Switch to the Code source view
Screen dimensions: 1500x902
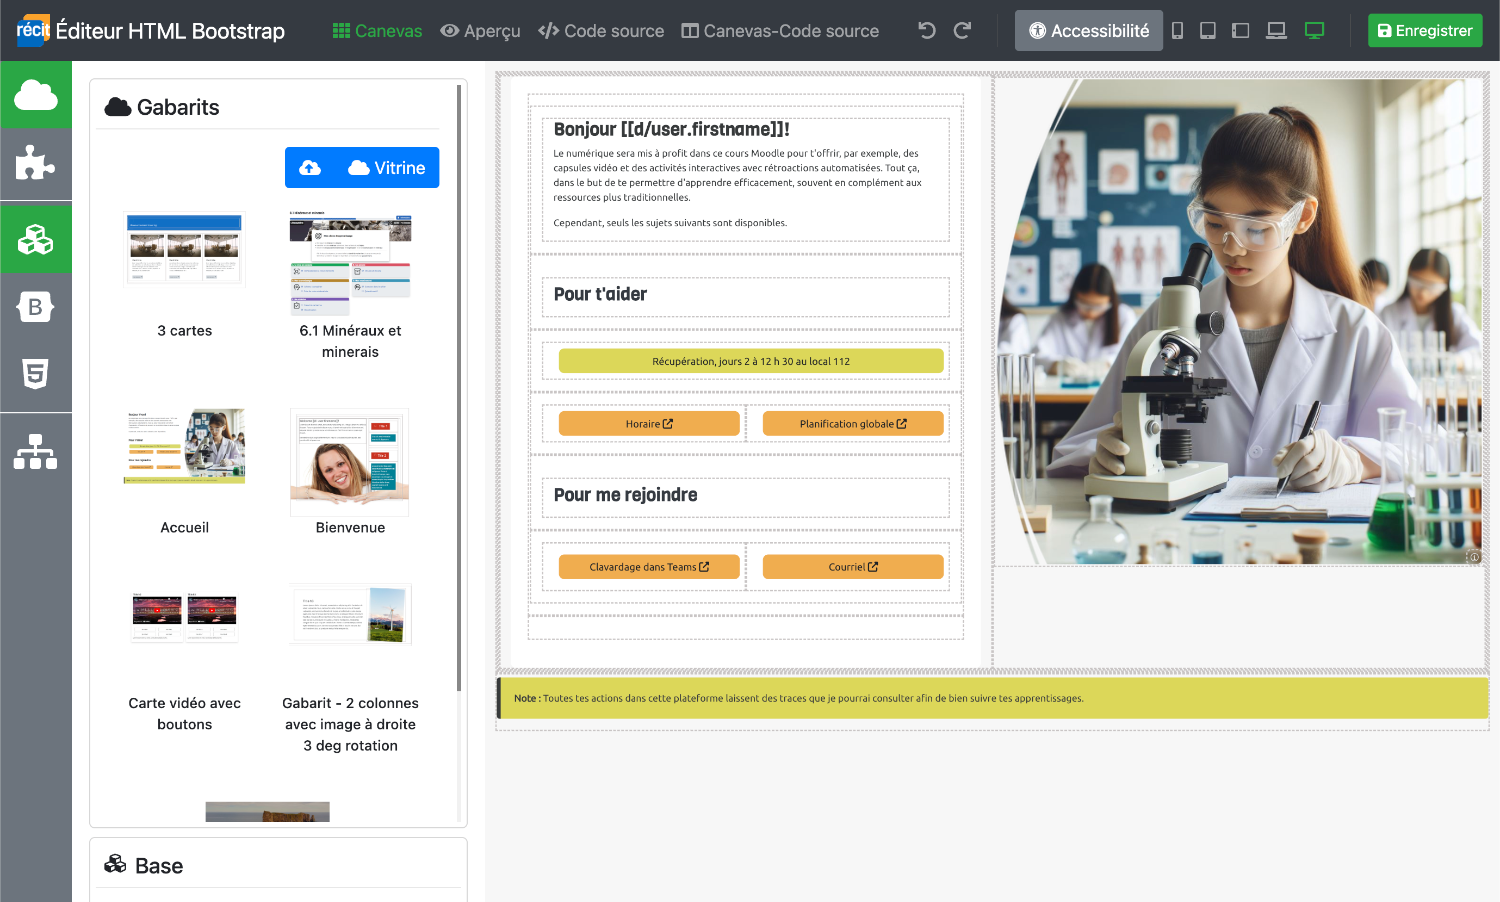[601, 31]
